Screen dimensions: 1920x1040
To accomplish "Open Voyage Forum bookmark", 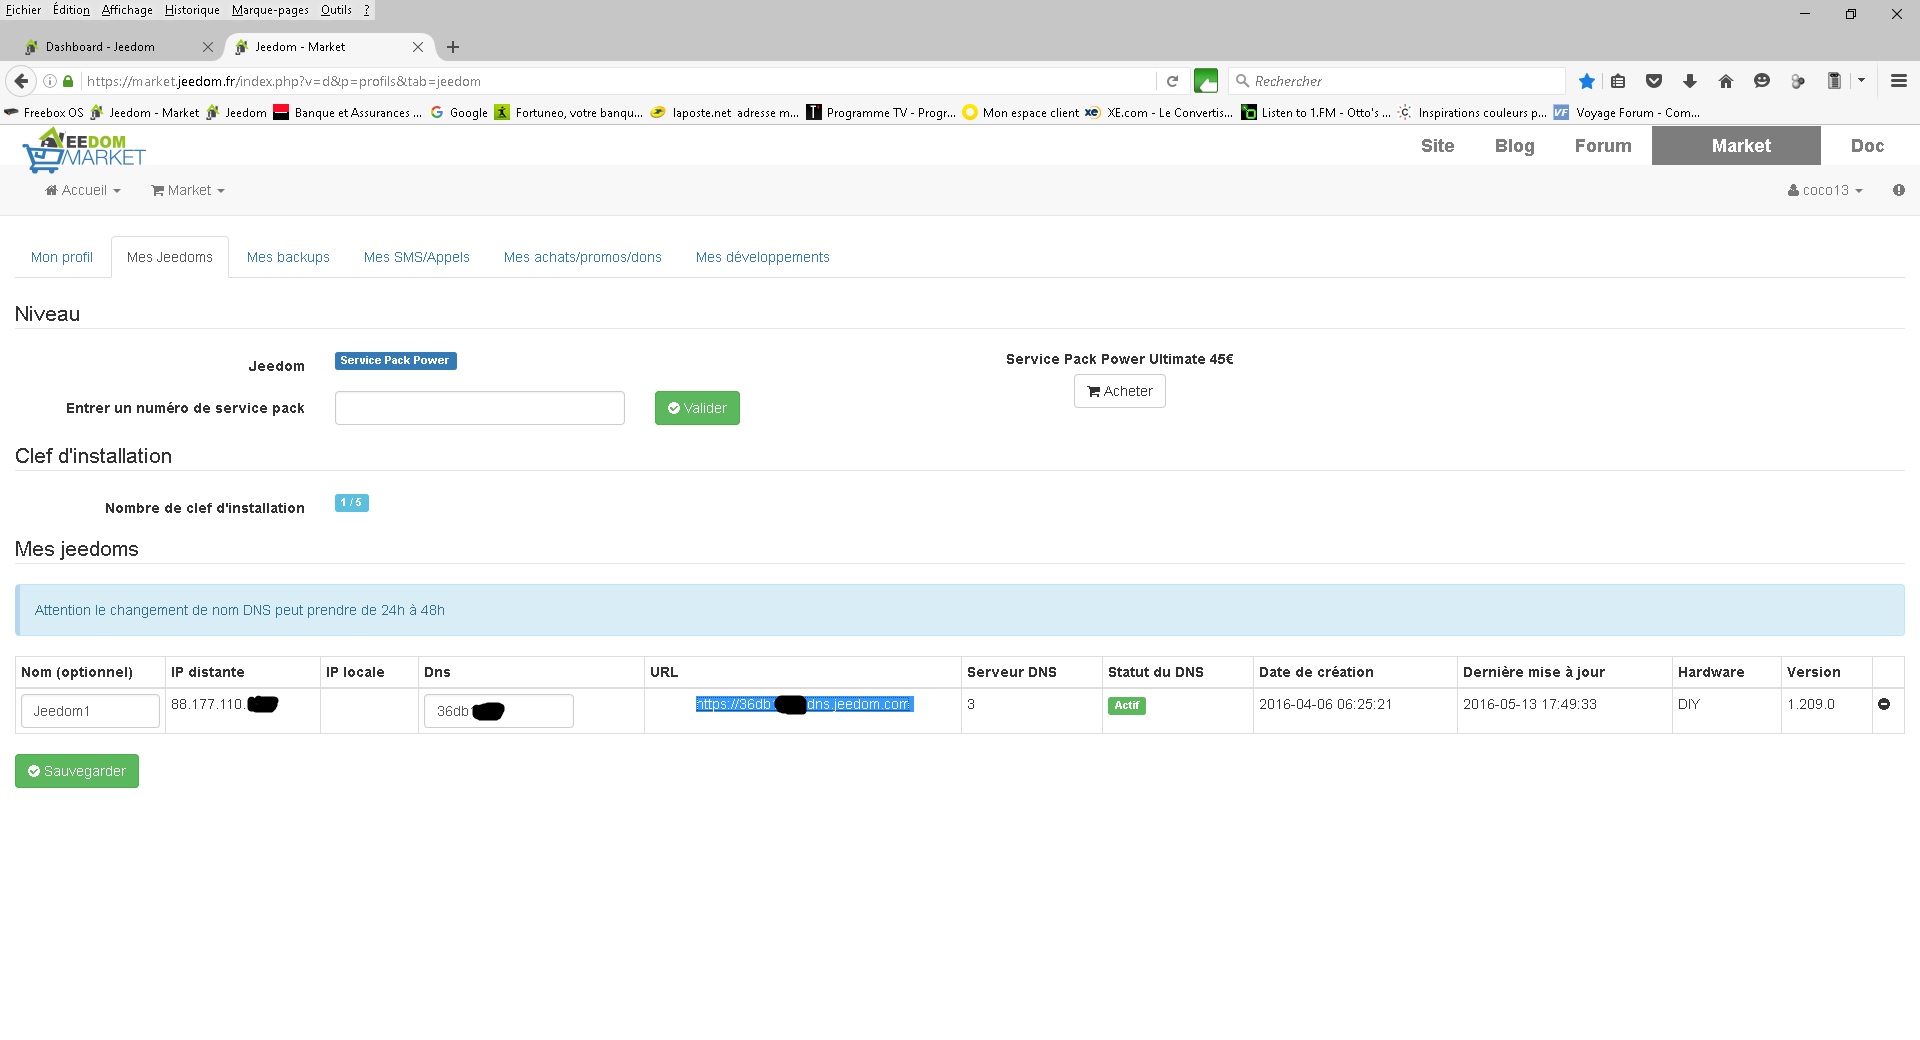I will pos(1627,113).
